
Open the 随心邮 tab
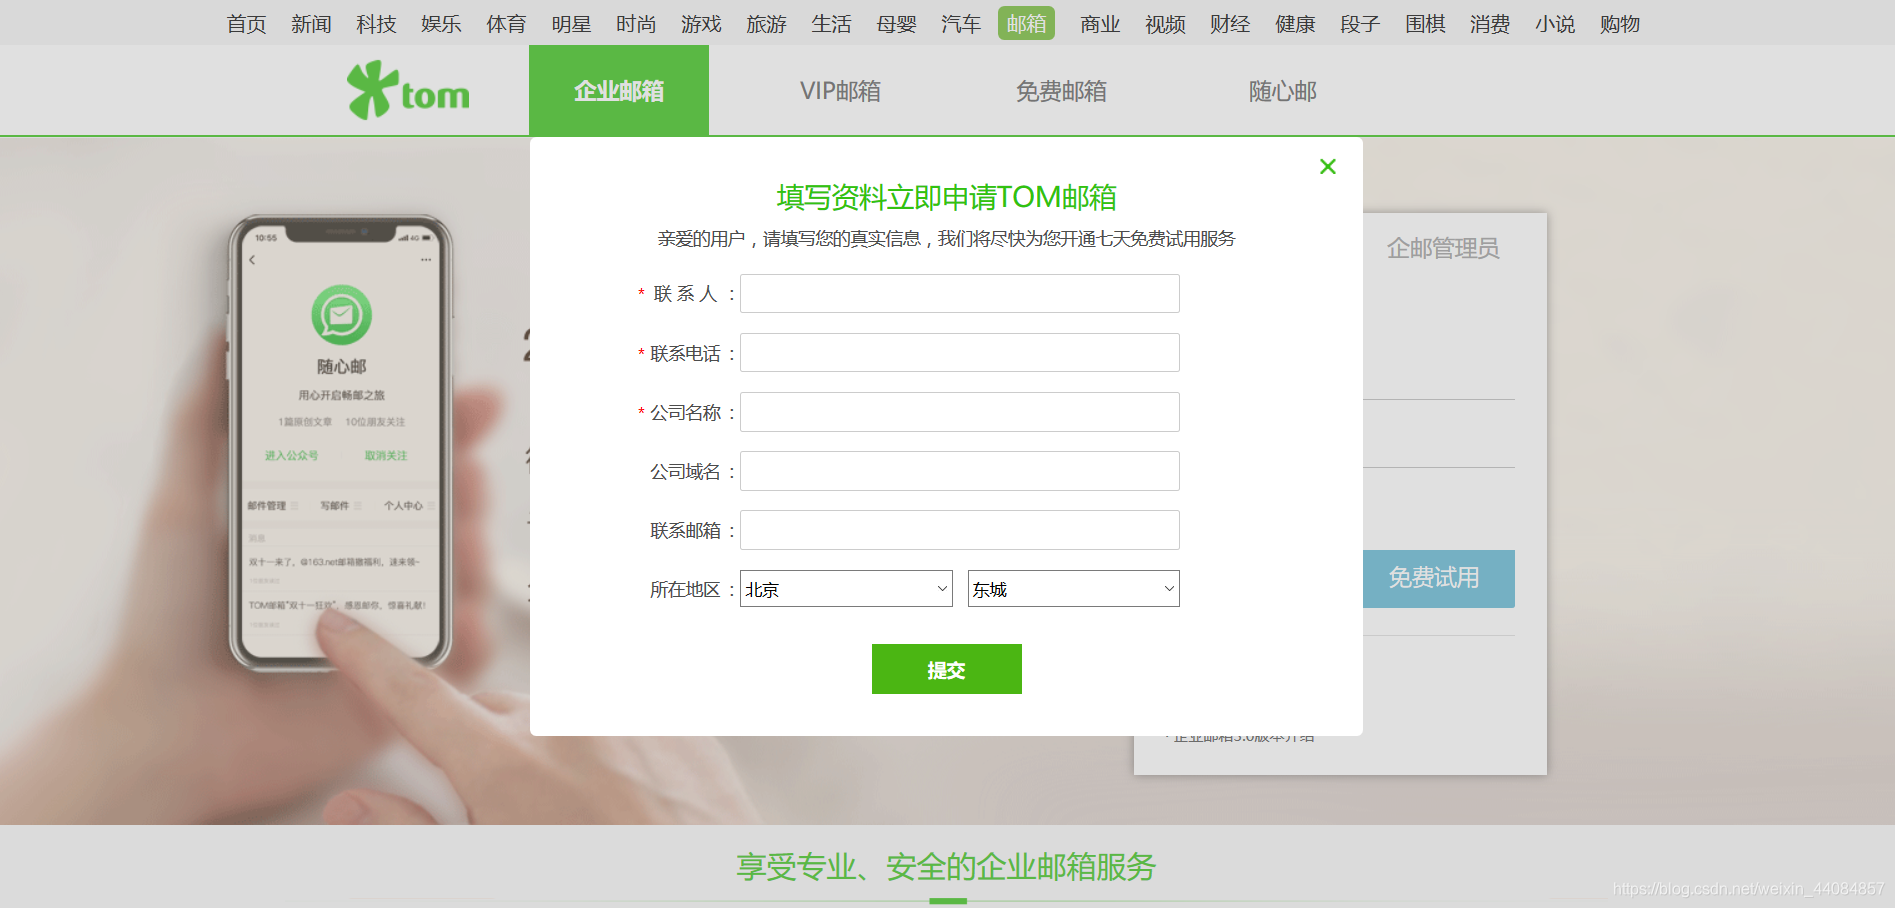(x=1282, y=90)
